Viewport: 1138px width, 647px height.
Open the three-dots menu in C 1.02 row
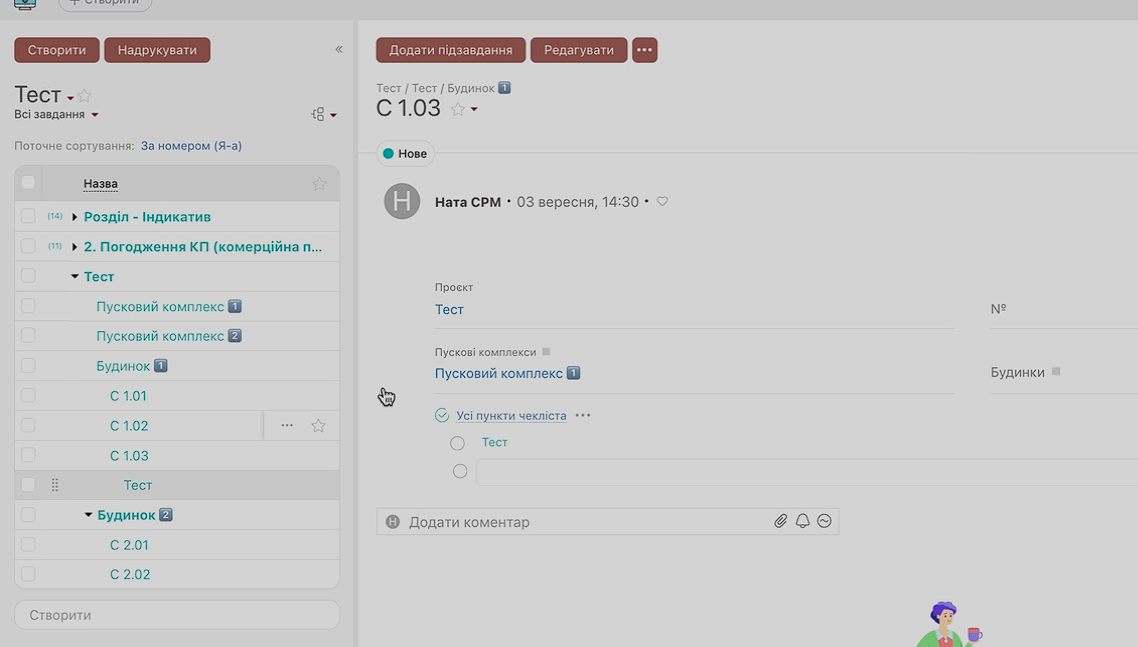tap(287, 426)
